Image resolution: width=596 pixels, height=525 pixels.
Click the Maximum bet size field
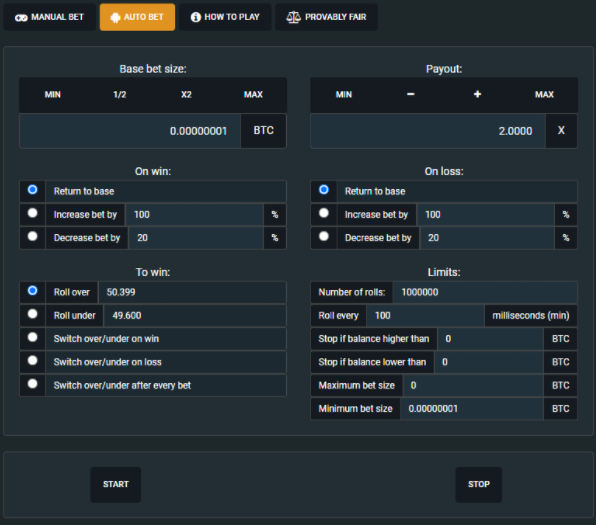pyautogui.click(x=473, y=385)
